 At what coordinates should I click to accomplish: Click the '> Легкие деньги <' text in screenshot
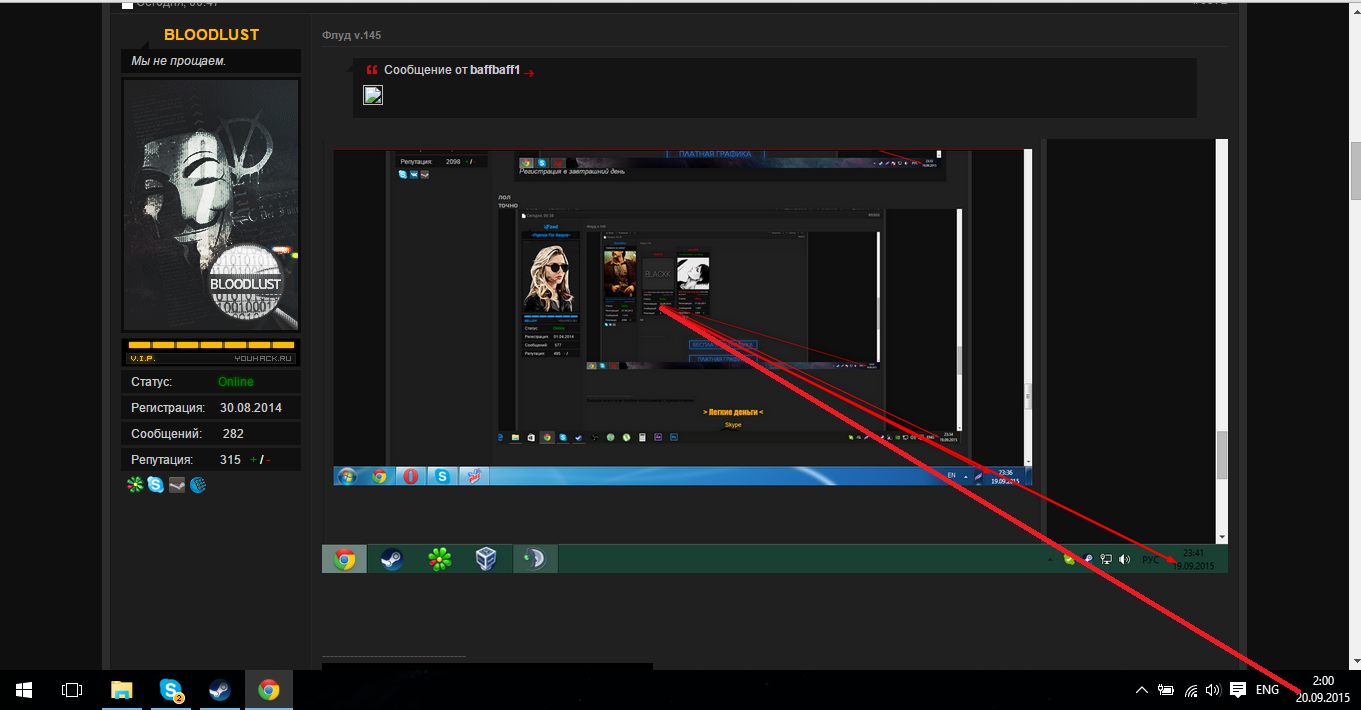coord(732,412)
